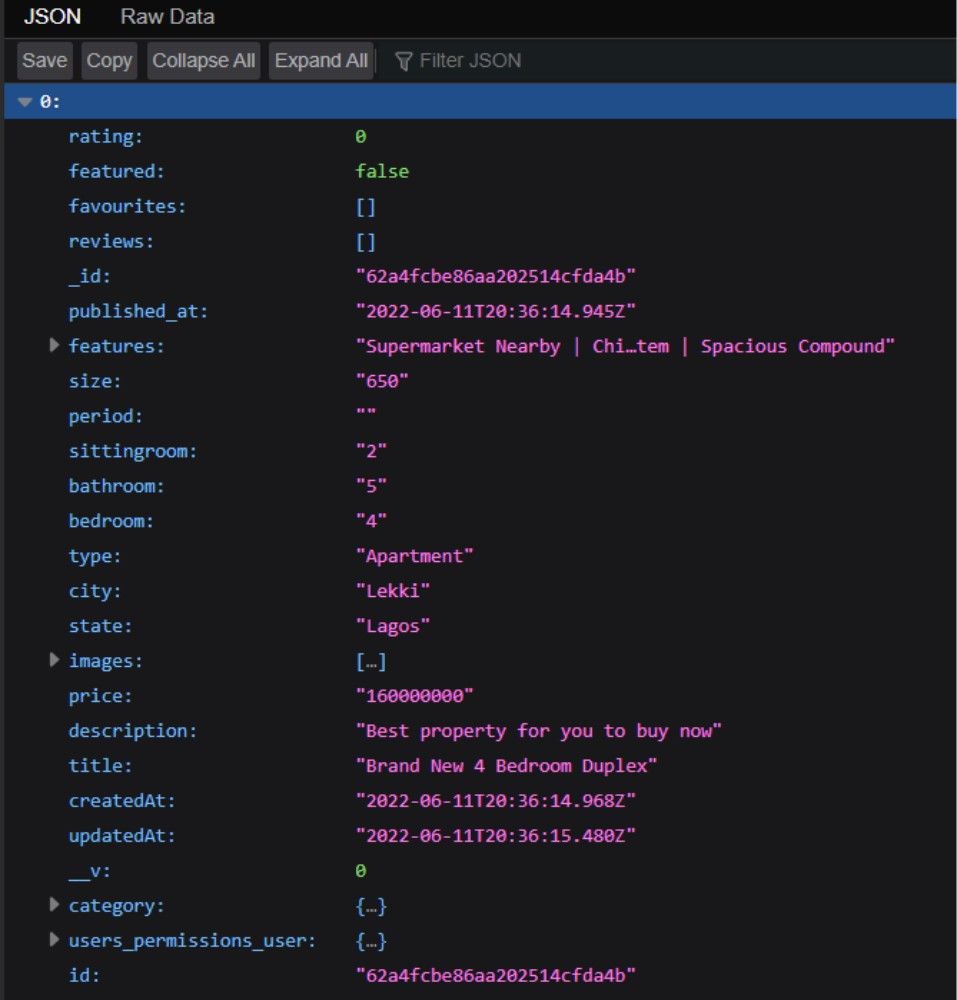Select the favourites empty array value
Image resolution: width=957 pixels, height=1000 pixels.
pyautogui.click(x=366, y=207)
